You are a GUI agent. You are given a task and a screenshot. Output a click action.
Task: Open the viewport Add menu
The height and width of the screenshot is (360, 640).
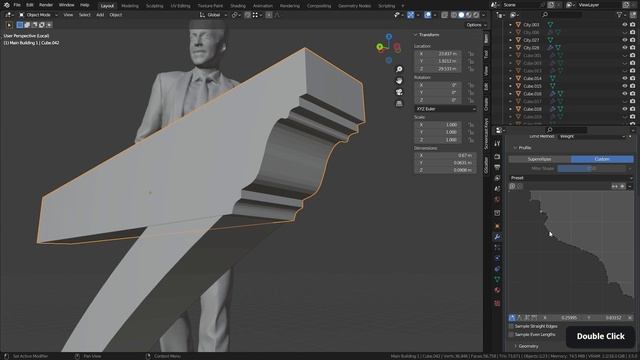point(100,15)
